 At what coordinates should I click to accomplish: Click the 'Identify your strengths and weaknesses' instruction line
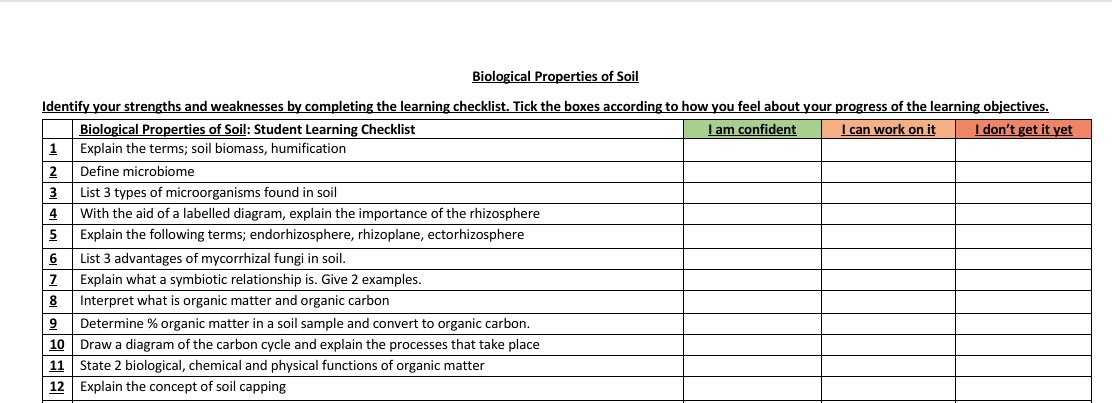pos(545,107)
